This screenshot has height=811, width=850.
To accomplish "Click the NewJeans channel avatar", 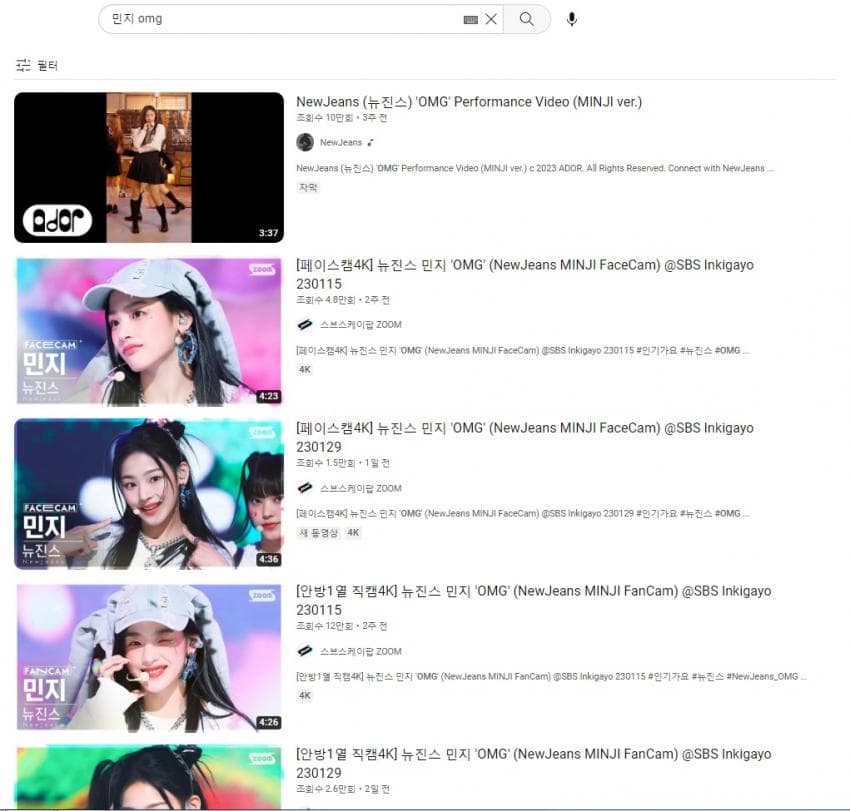I will (305, 142).
